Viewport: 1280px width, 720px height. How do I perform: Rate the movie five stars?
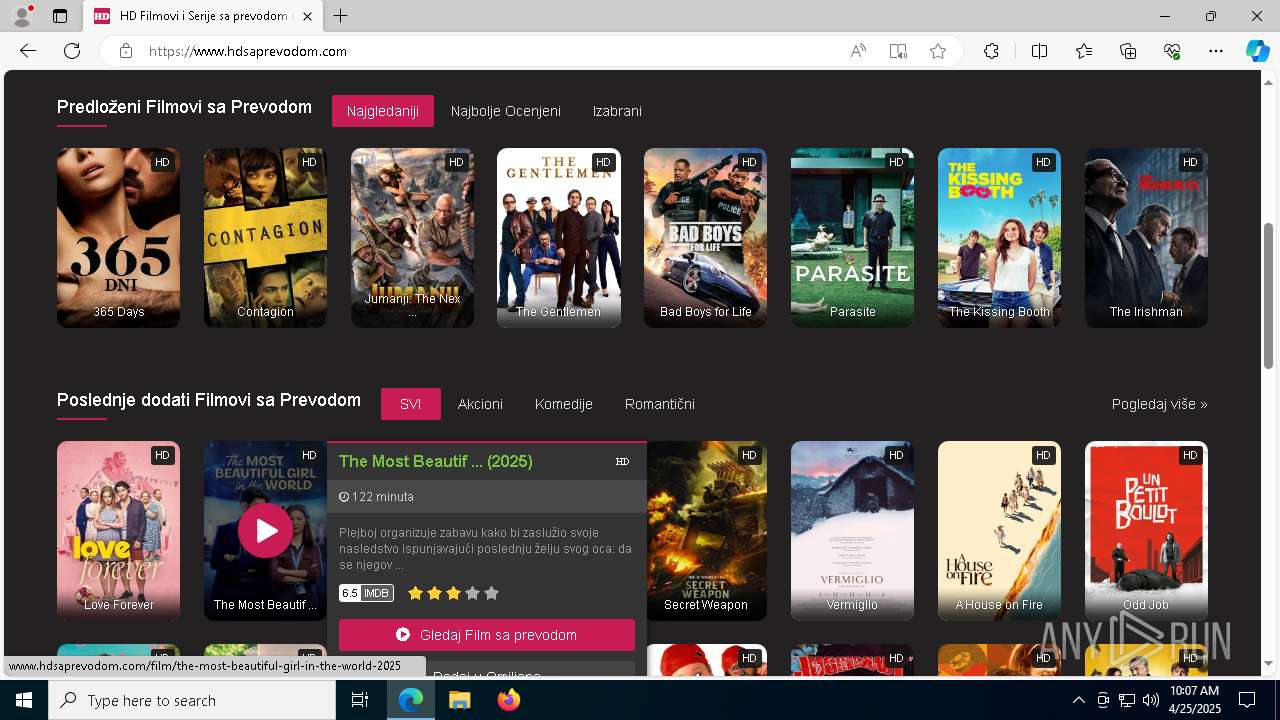[x=491, y=593]
